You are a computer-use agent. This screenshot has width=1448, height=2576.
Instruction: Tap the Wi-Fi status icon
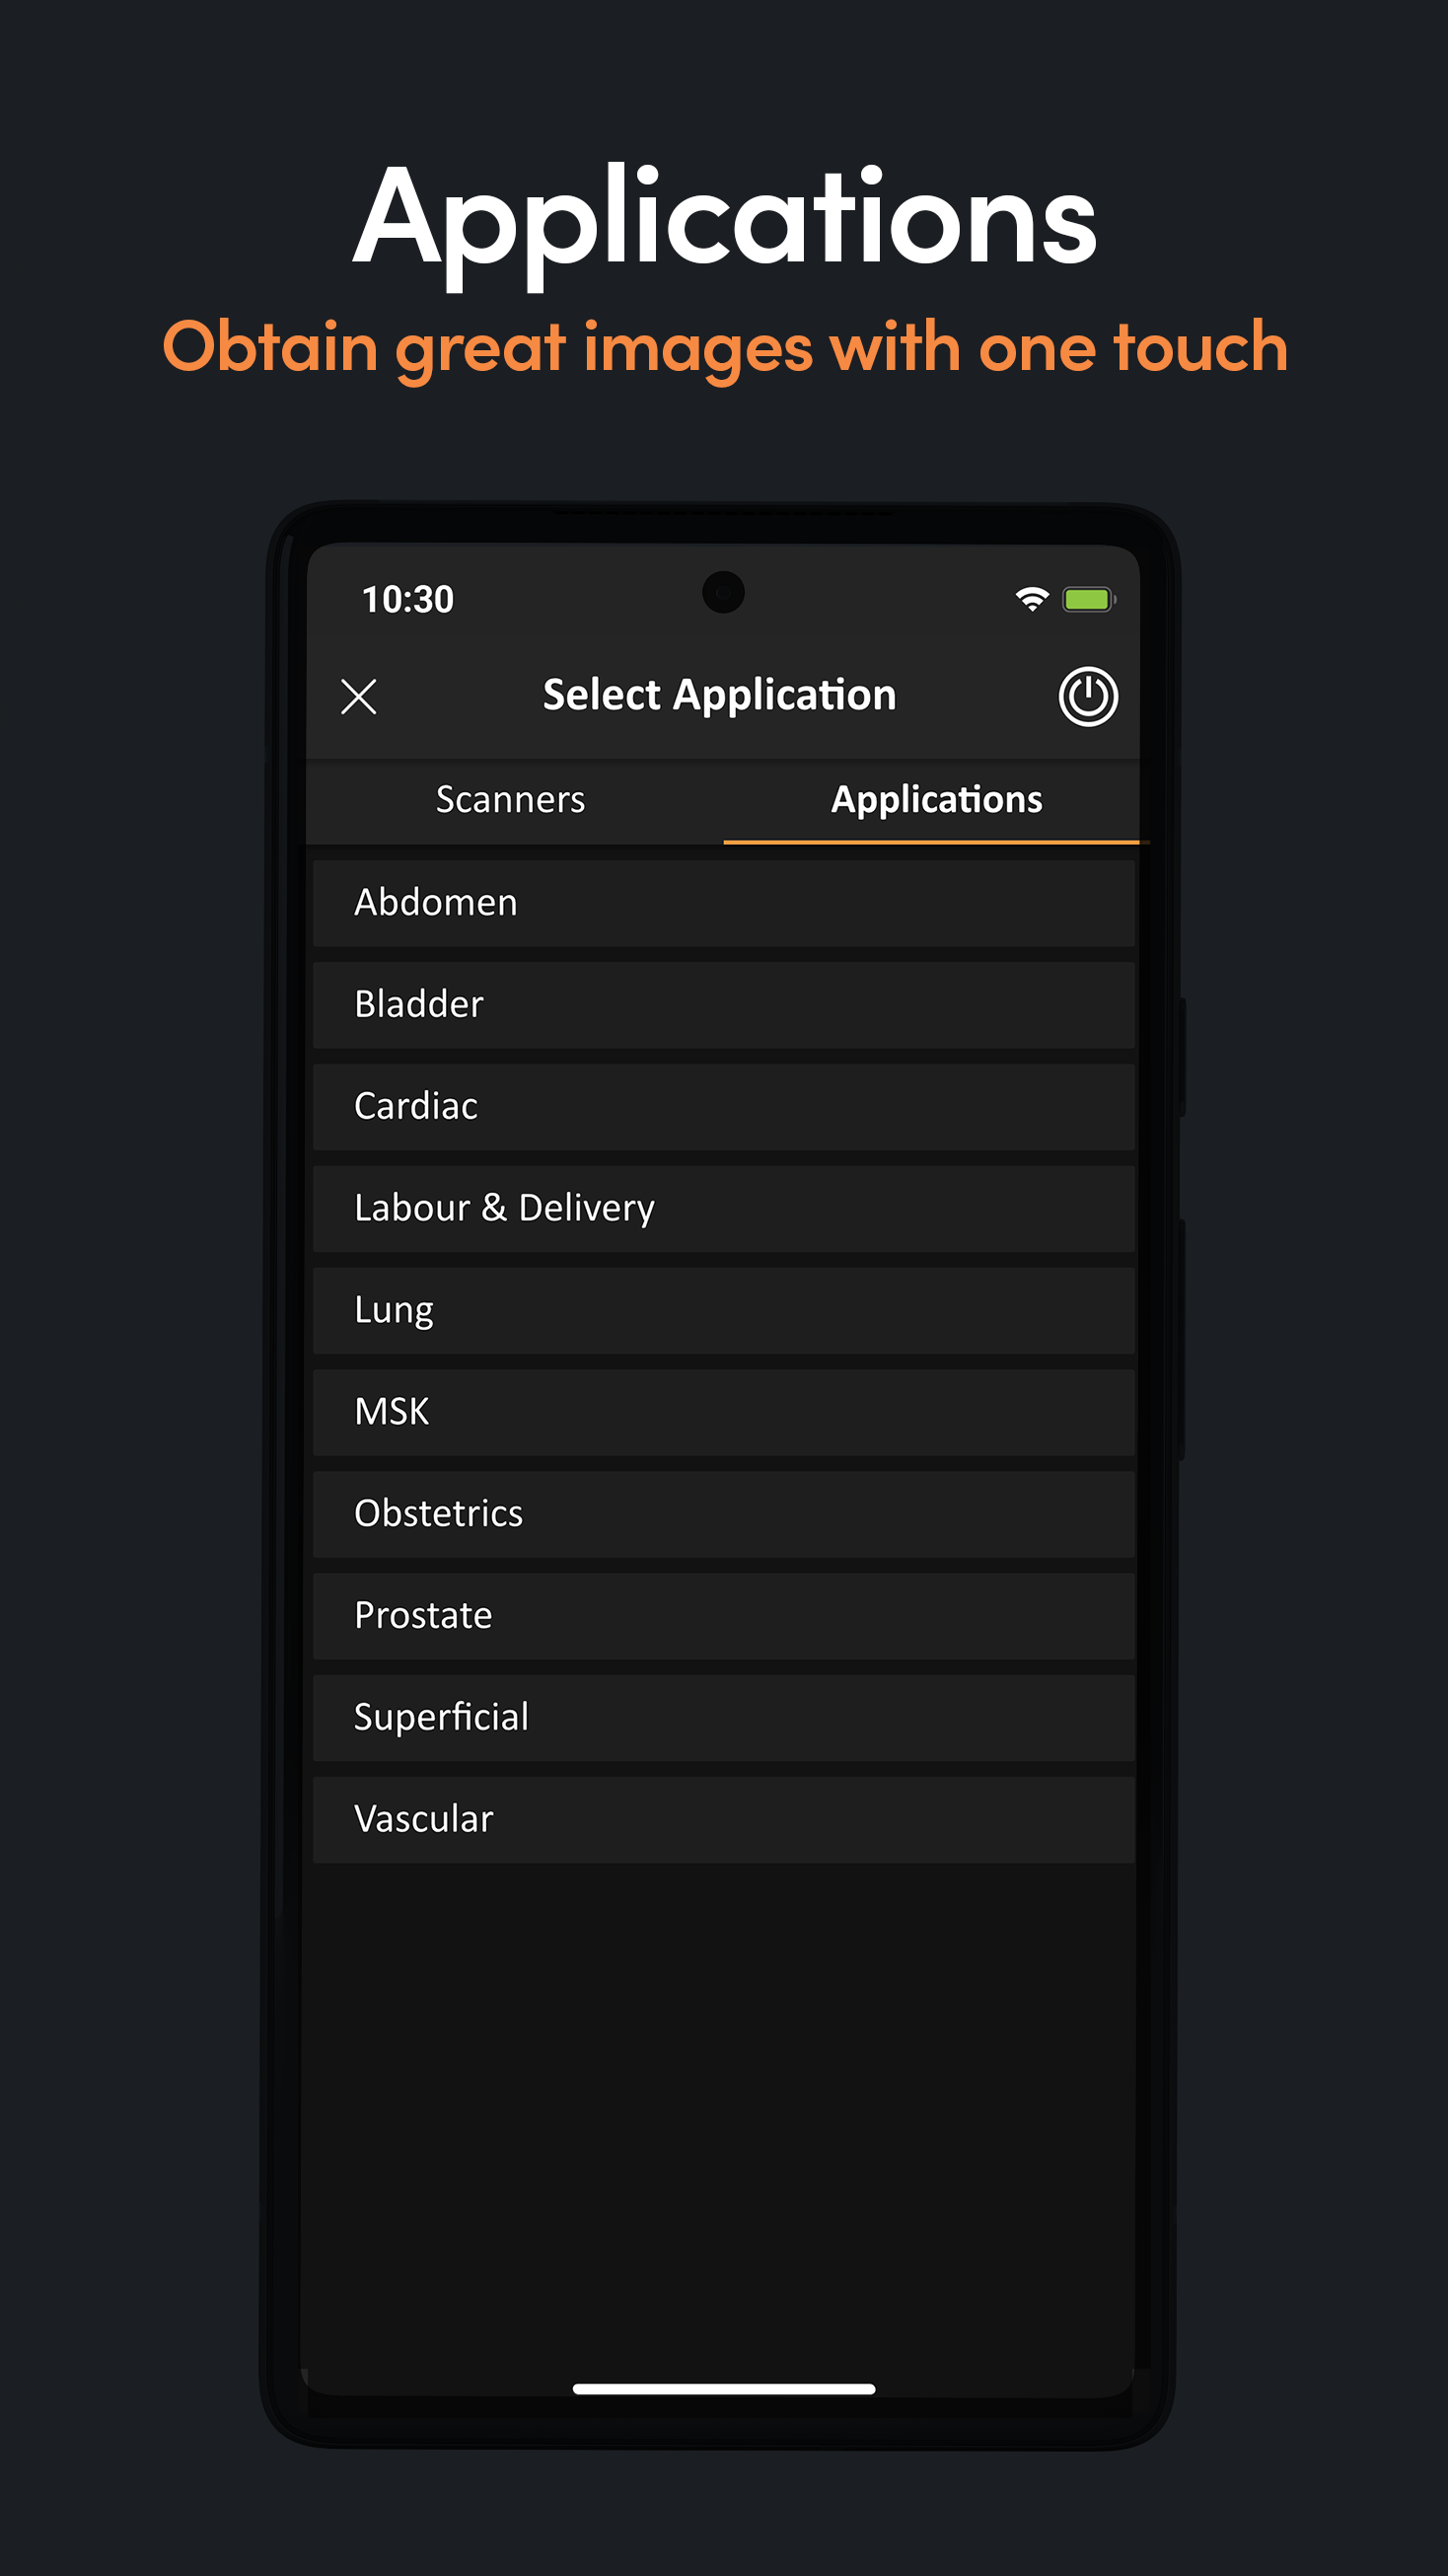tap(1032, 599)
